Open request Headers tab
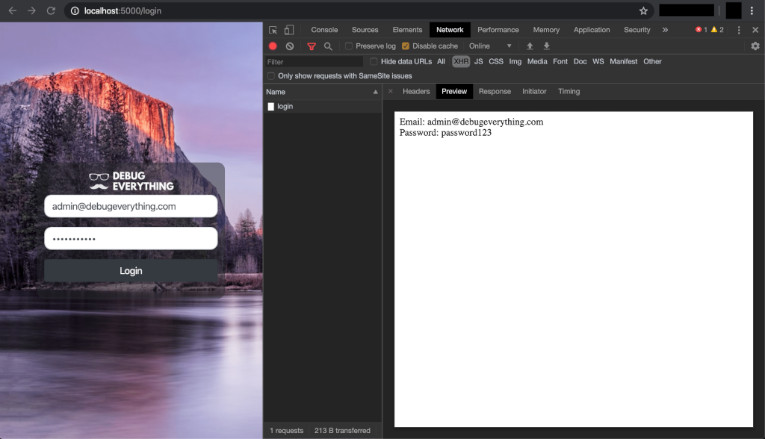The image size is (765, 439). [x=416, y=91]
